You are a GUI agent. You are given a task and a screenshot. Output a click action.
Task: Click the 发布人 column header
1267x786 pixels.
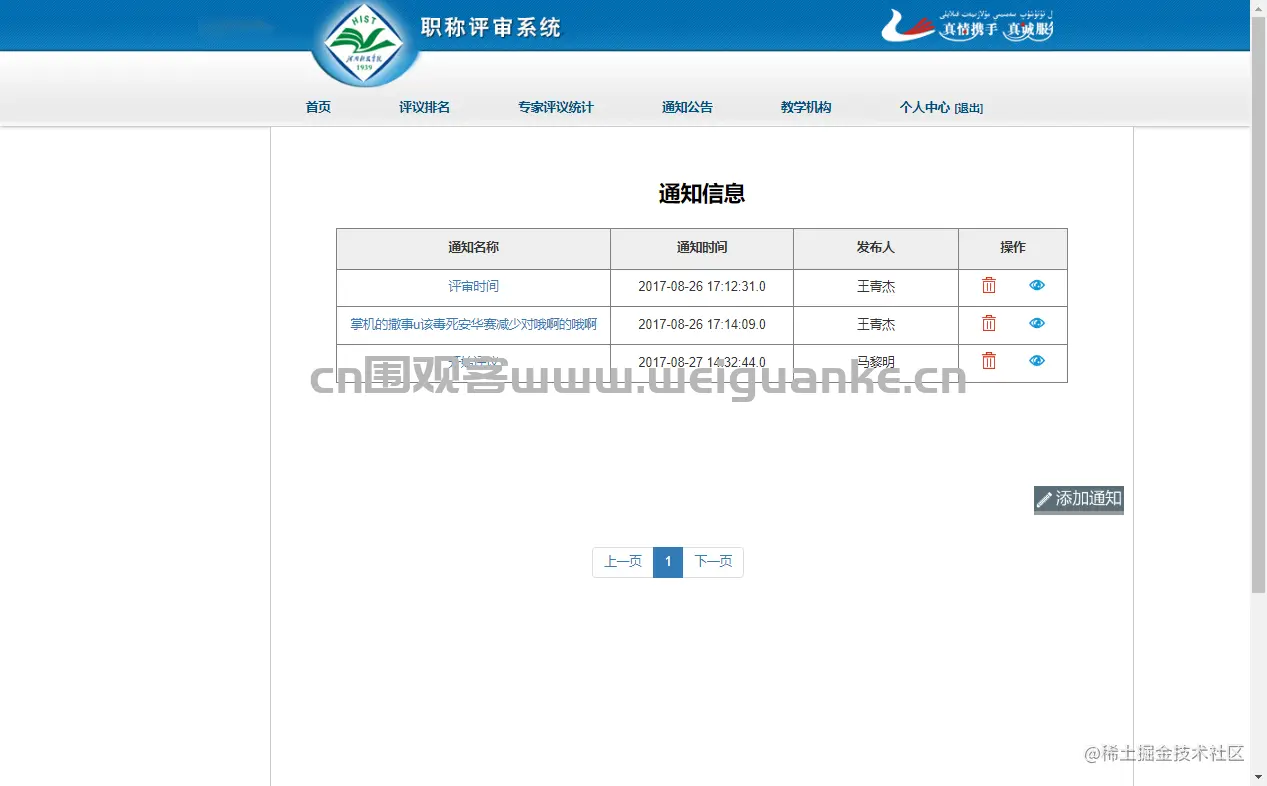876,248
